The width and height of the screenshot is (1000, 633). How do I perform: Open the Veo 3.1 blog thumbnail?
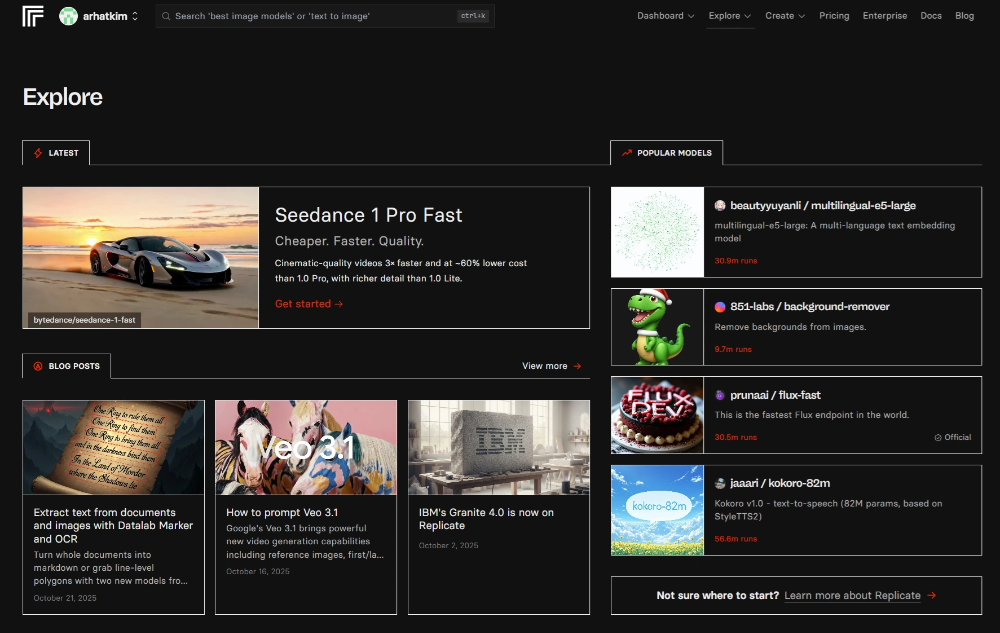[x=306, y=447]
